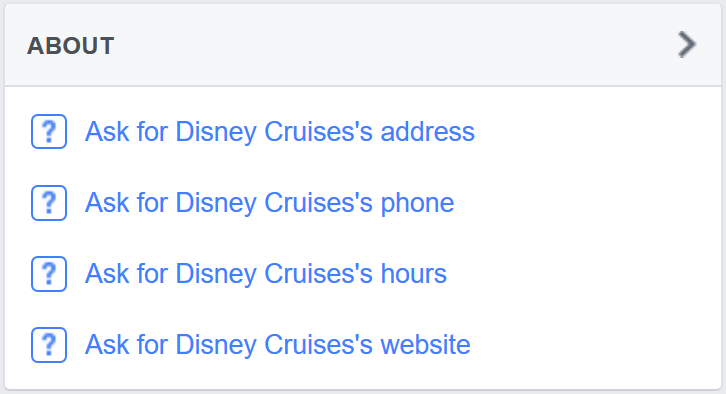Select the boxed question icon on the website row
Screen dimensions: 726x394
click(x=49, y=345)
